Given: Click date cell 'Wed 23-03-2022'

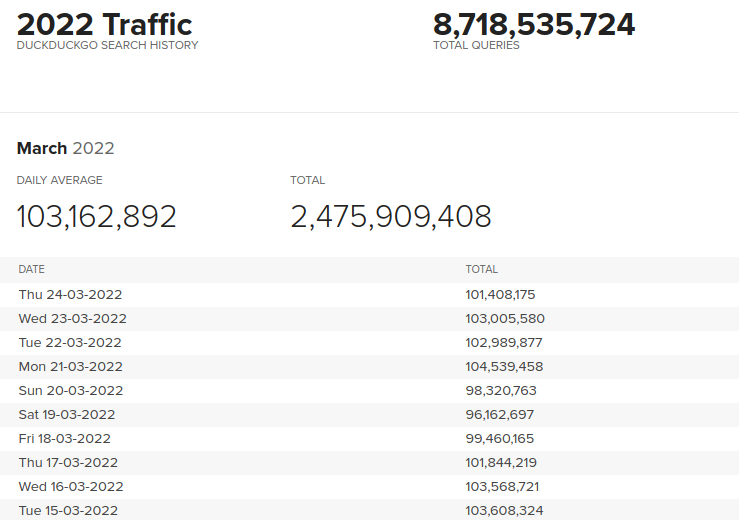Looking at the screenshot, I should (73, 318).
